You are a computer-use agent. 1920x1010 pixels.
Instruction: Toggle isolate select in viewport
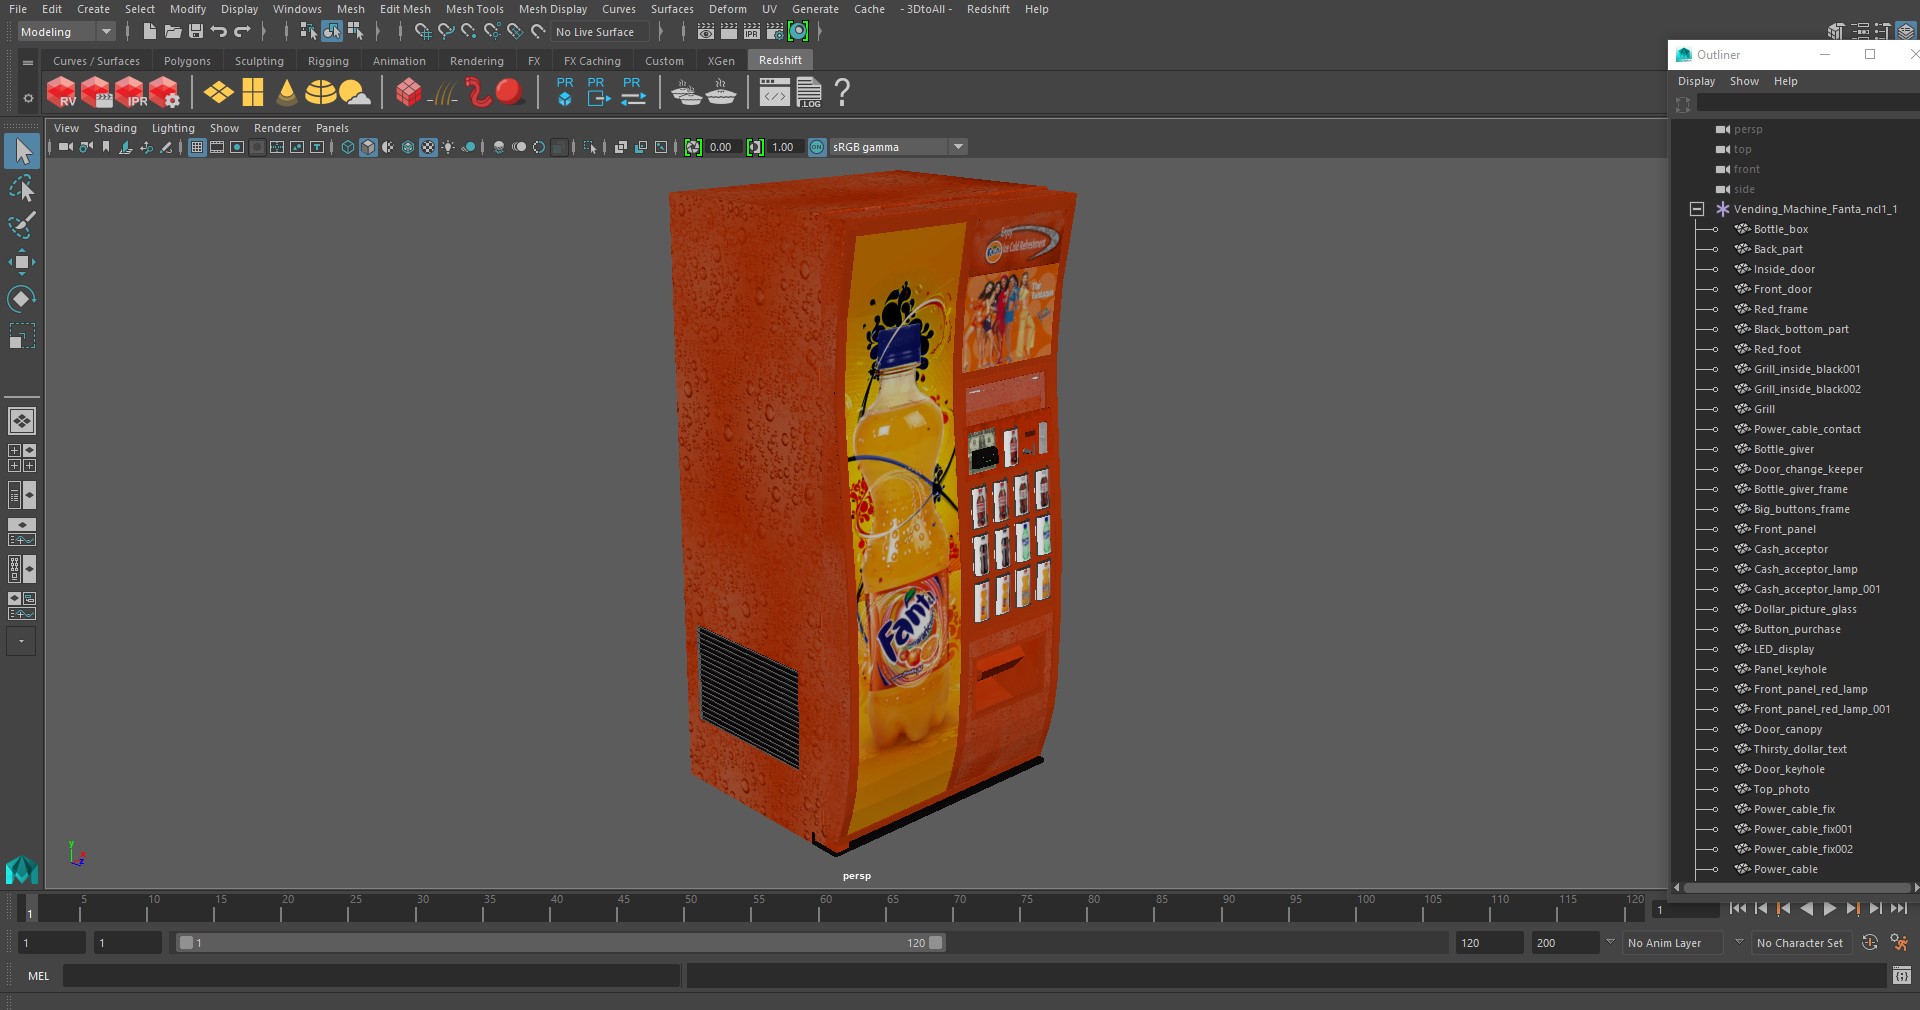590,147
